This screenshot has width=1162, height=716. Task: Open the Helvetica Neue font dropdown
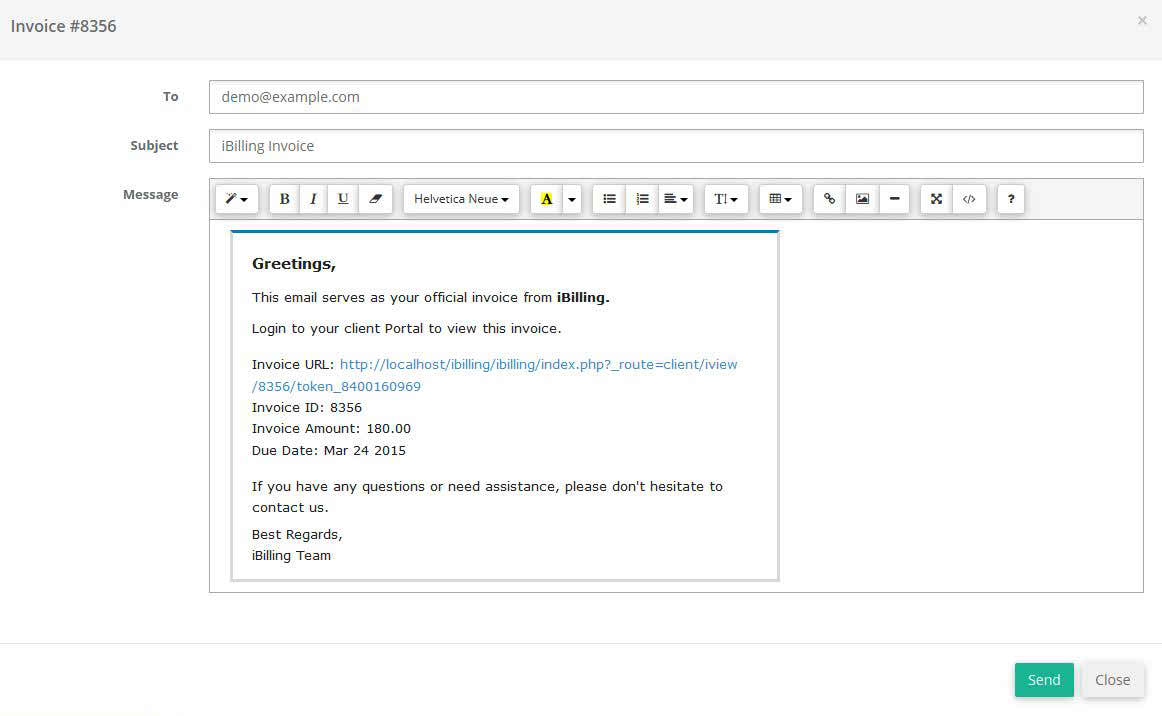click(461, 199)
